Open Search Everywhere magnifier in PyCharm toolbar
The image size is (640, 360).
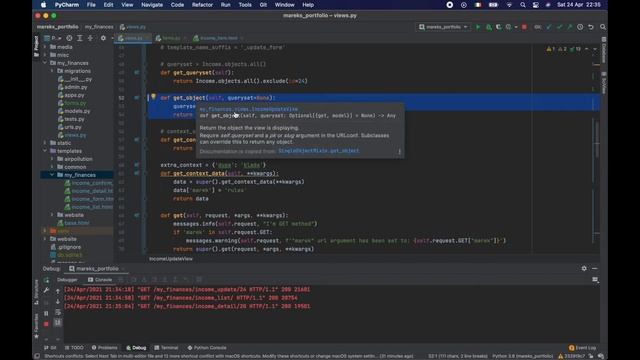pos(603,27)
